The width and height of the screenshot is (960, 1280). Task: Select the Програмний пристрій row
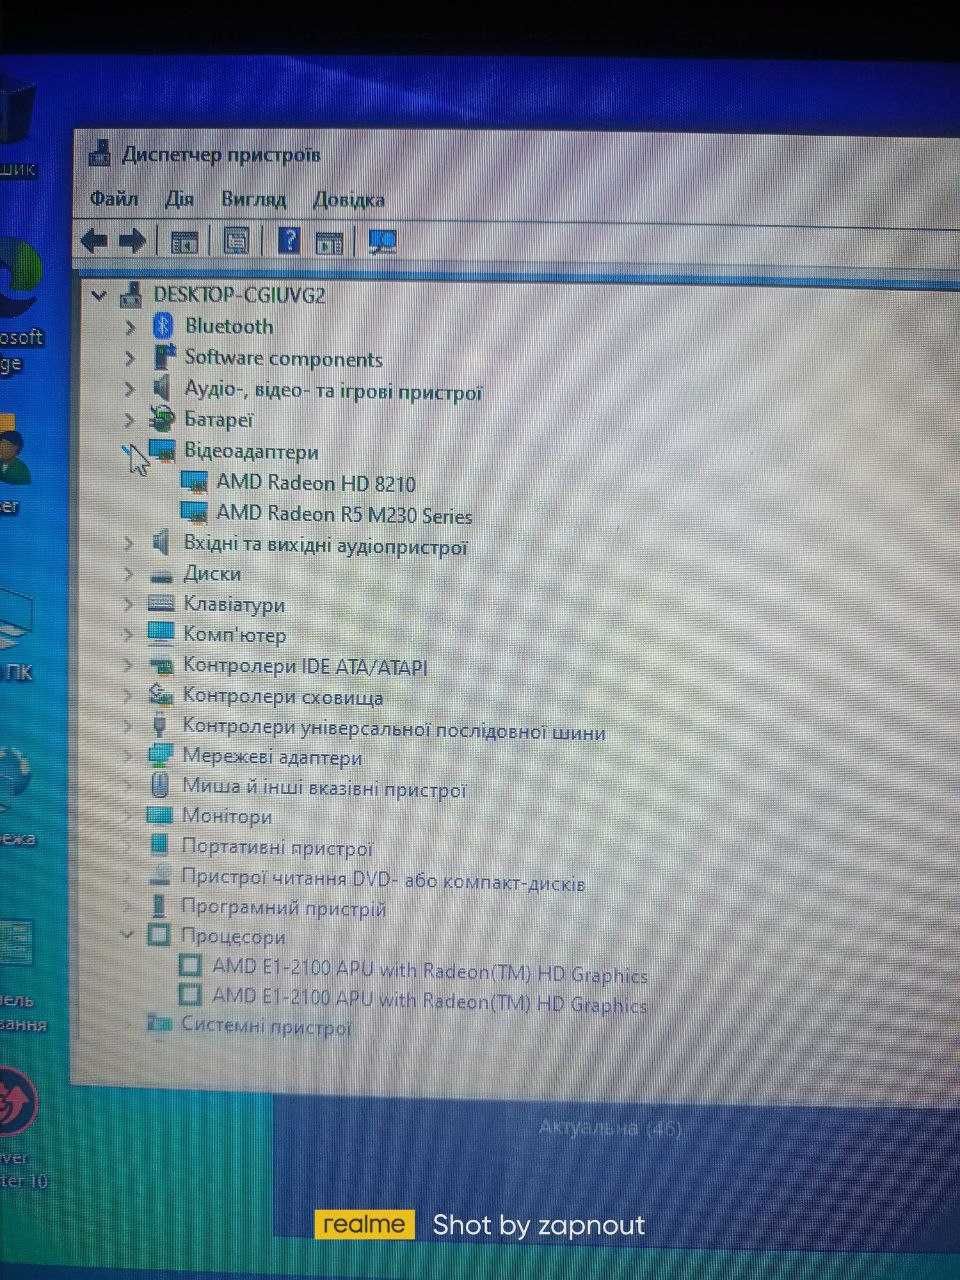(x=283, y=908)
